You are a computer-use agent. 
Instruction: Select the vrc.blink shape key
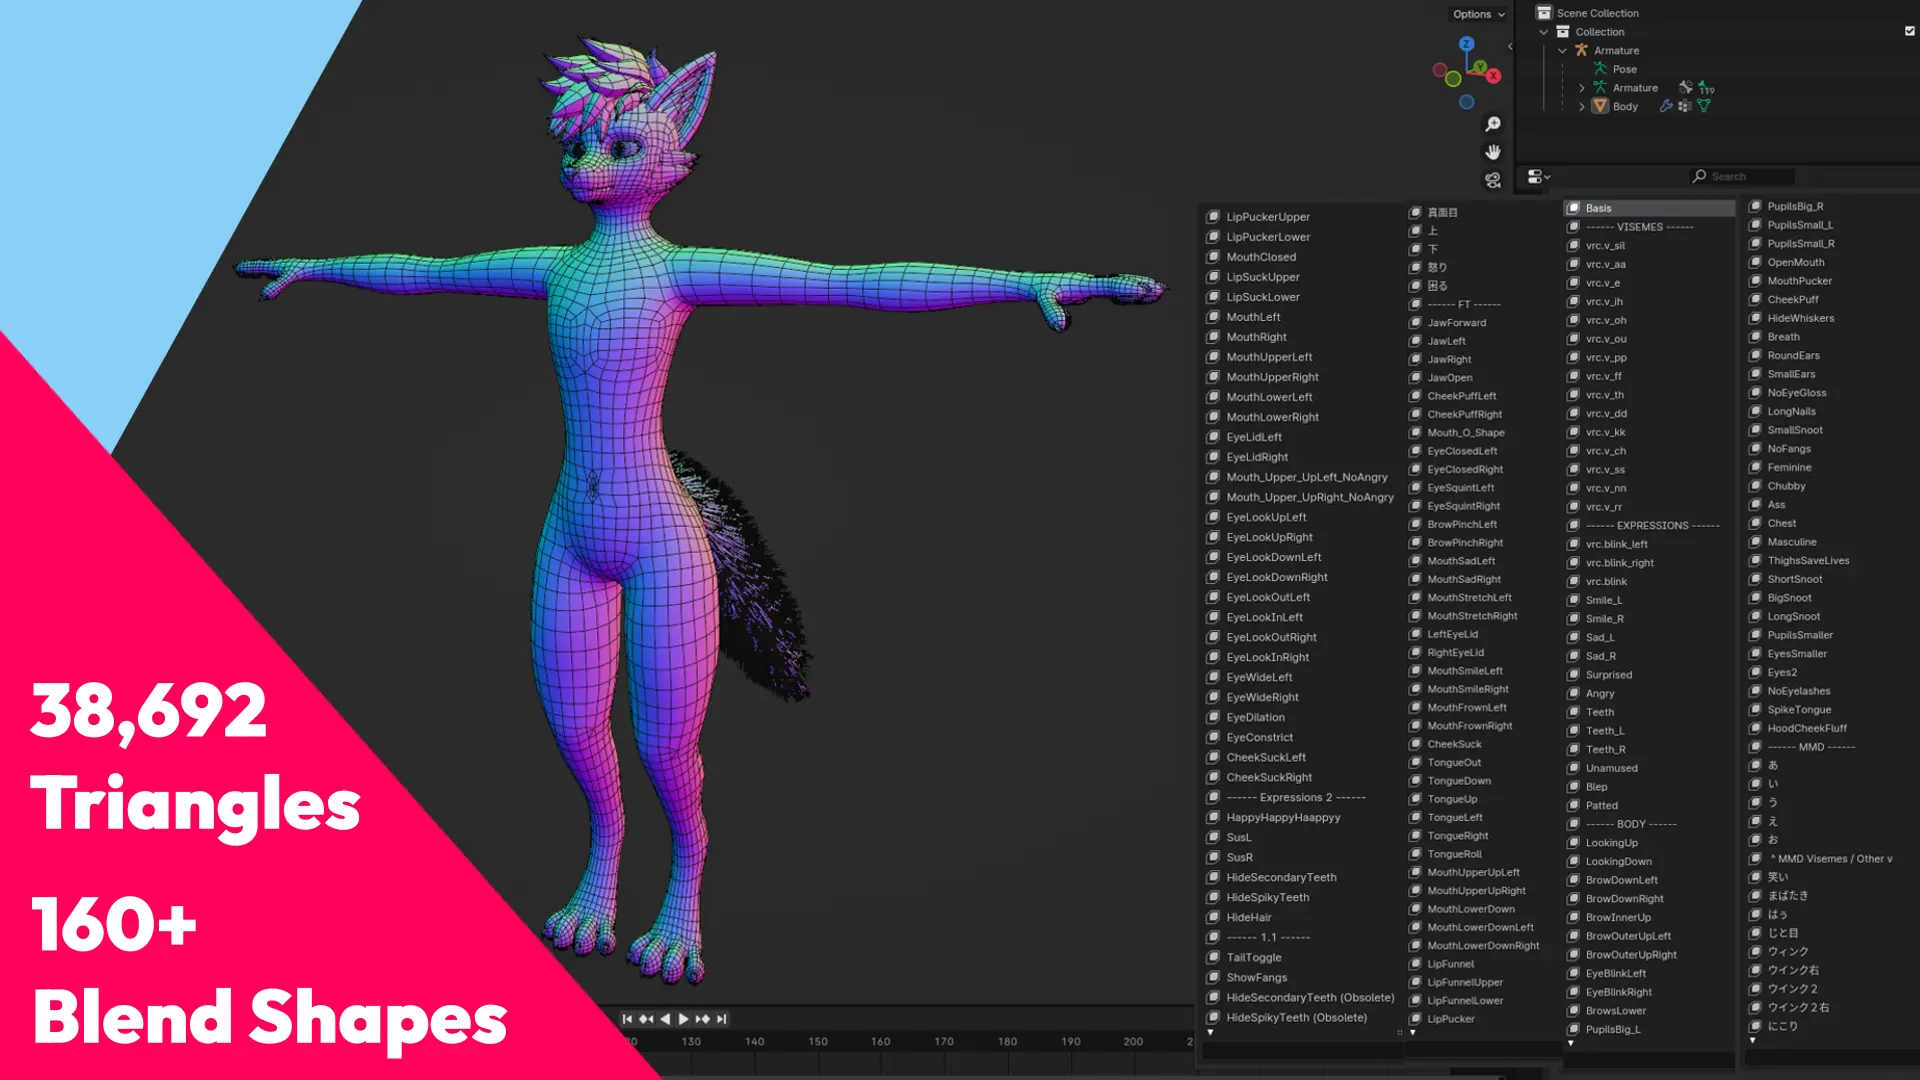pyautogui.click(x=1606, y=581)
